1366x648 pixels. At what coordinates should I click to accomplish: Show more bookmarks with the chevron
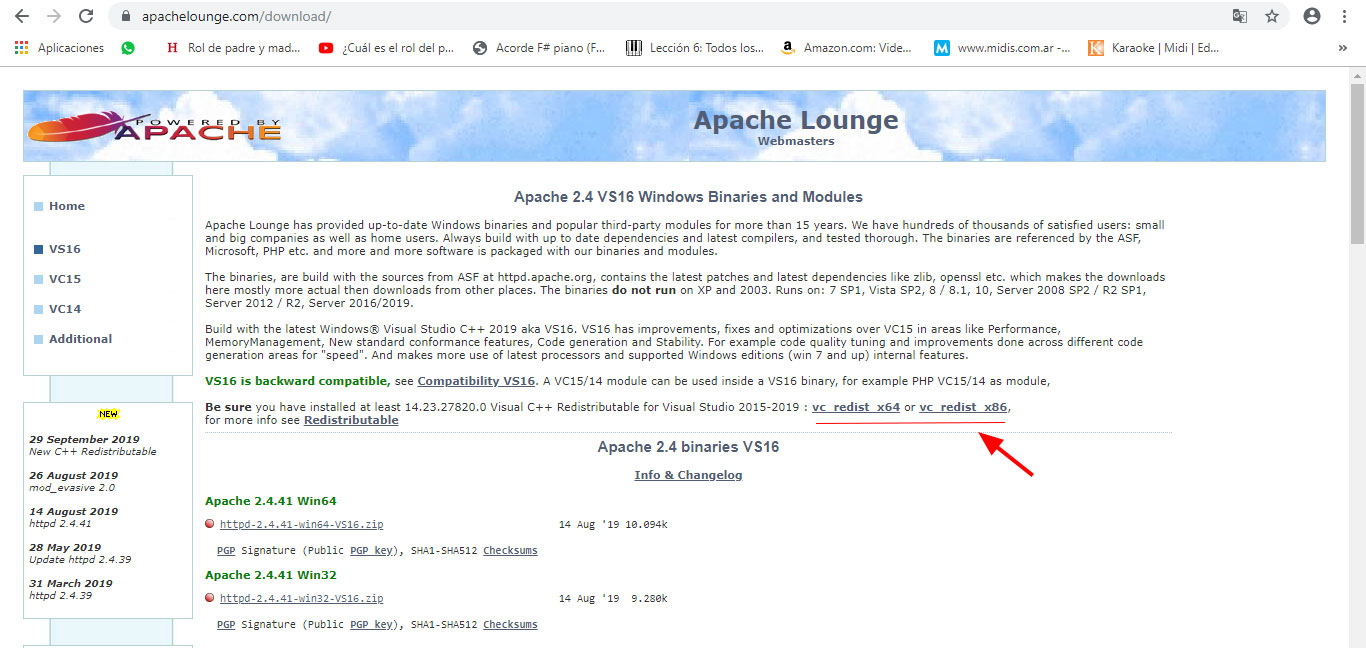[x=1342, y=47]
